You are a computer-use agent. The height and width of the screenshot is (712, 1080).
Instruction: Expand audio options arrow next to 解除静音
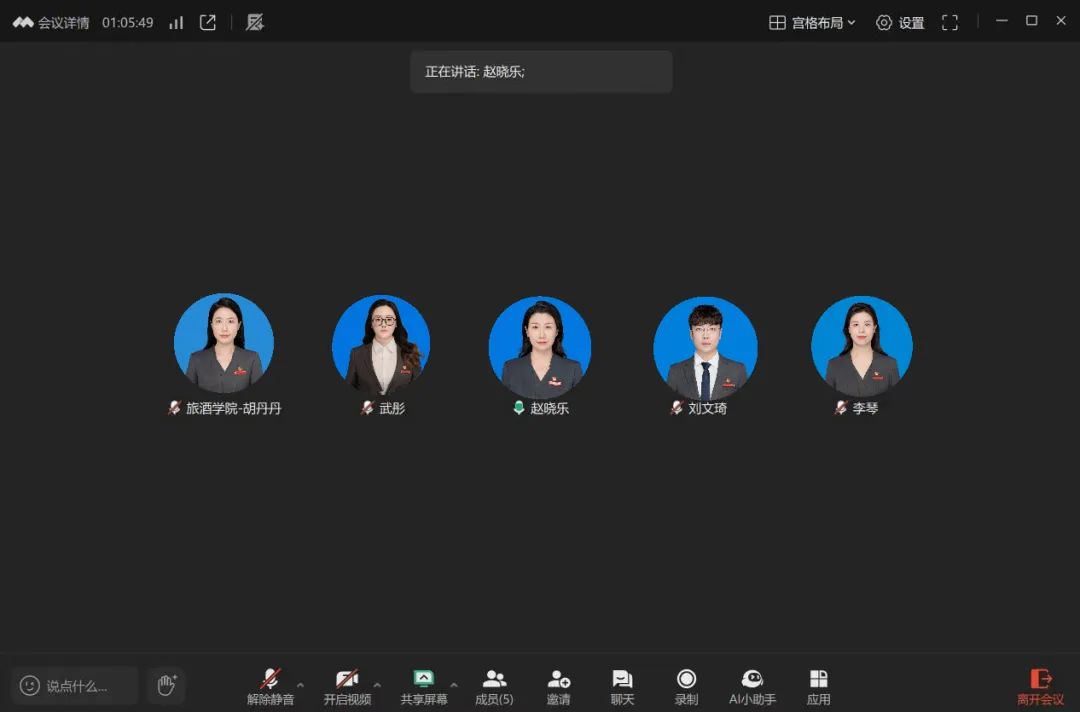click(300, 685)
